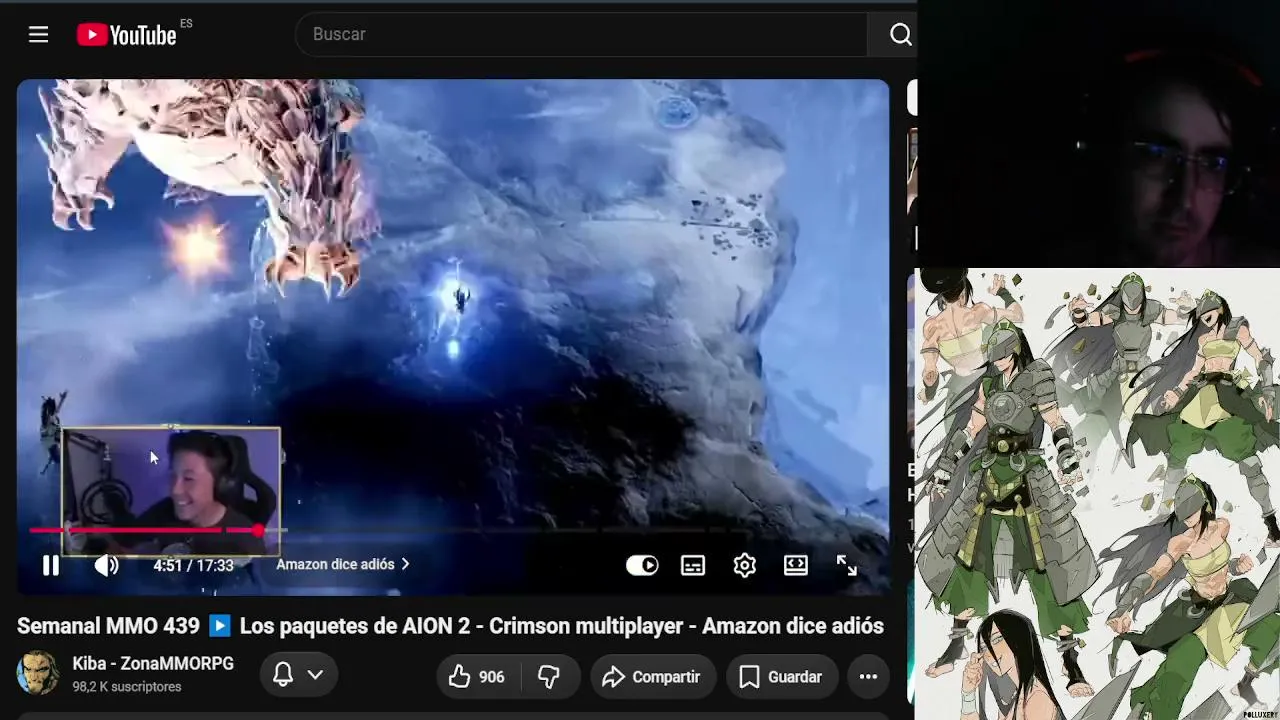Screen dimensions: 1280x720
Task: Open the Kiba - ZonaMMORPG channel avatar
Action: 39,674
